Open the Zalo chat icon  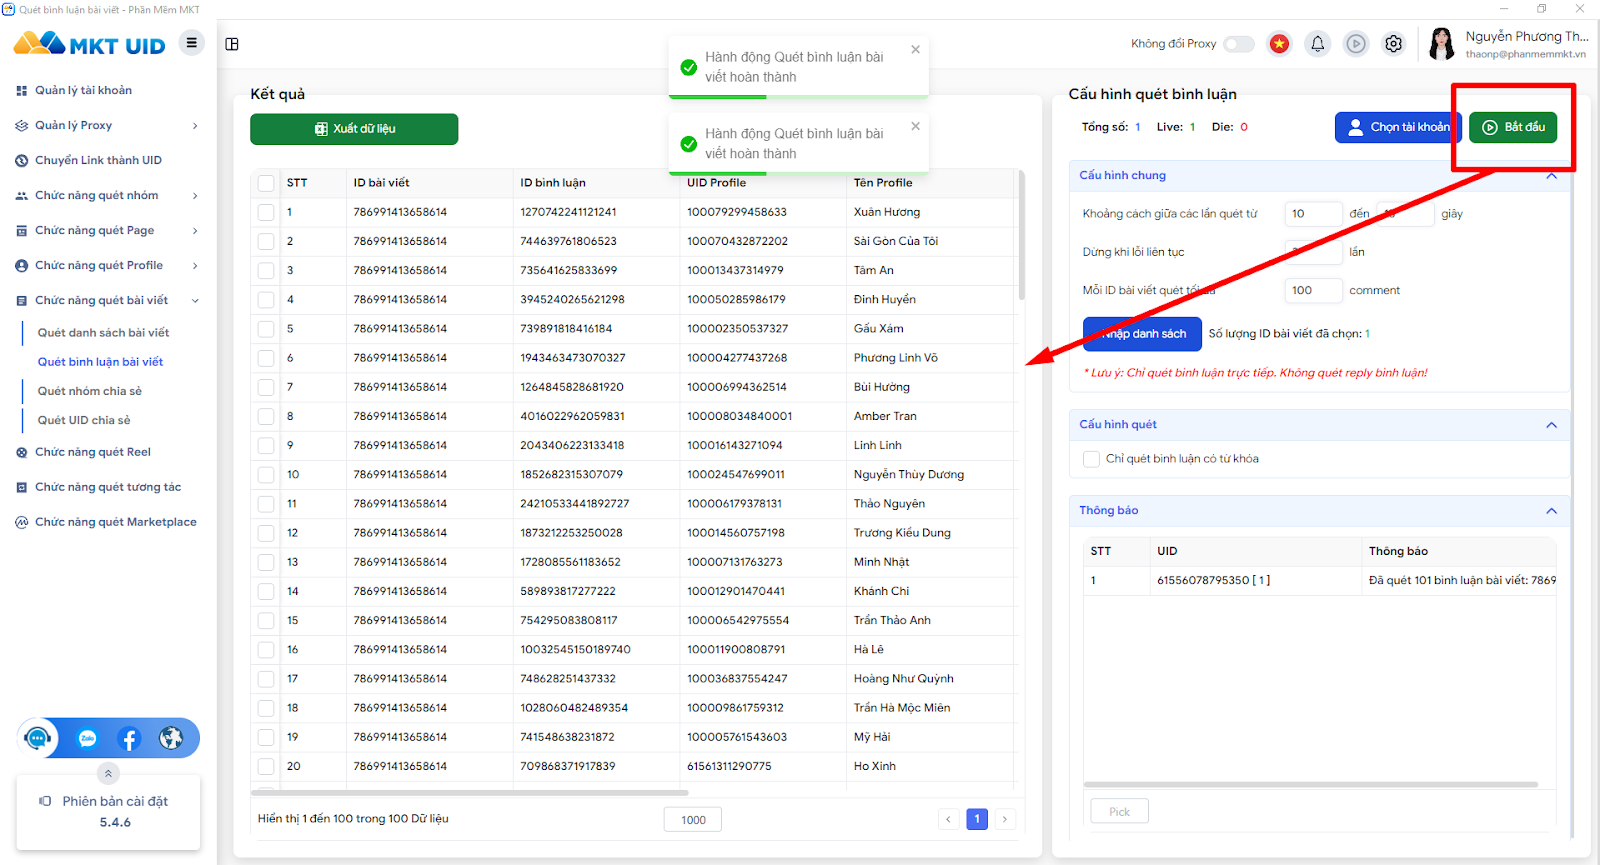click(x=87, y=739)
